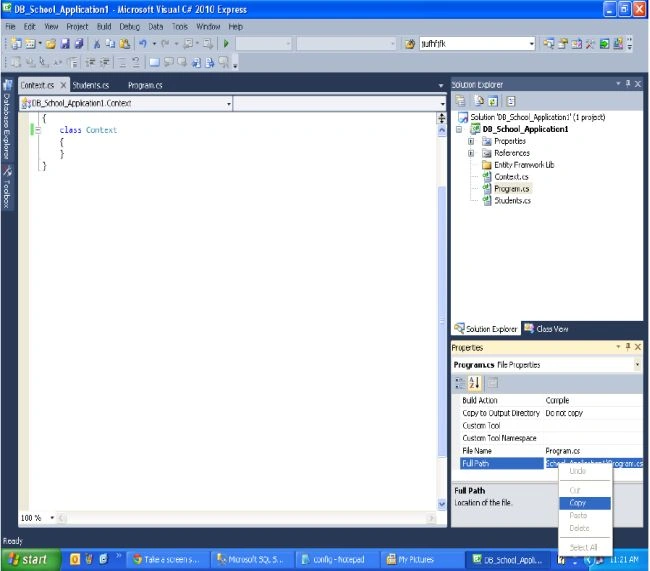Click the Start Page icon with the green arrow
650x571 pixels.
[604, 44]
